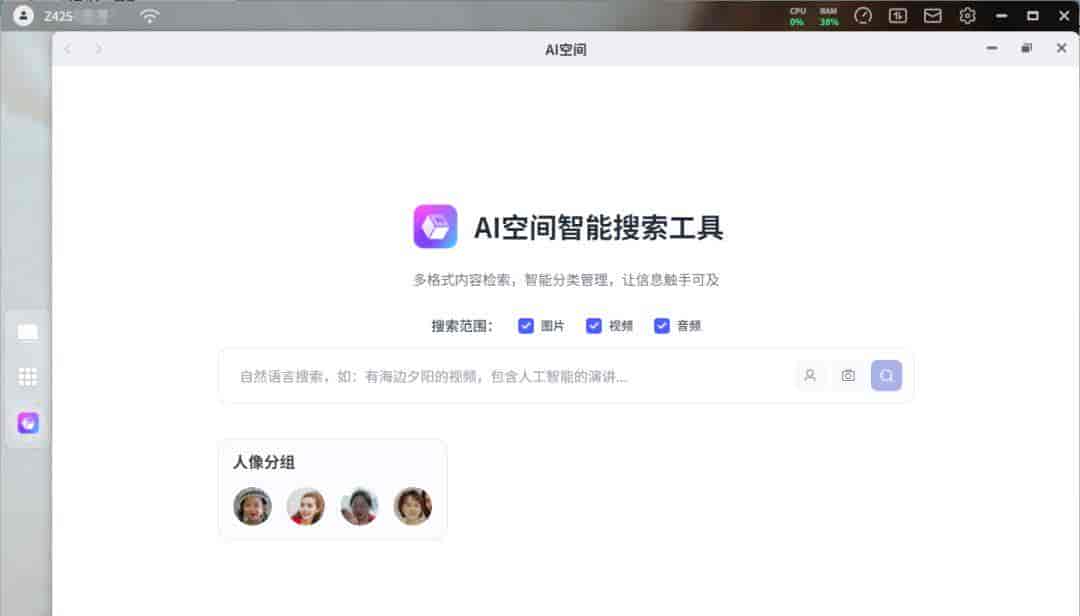Uncheck the 图片 search scope checkbox
This screenshot has width=1080, height=616.
526,326
